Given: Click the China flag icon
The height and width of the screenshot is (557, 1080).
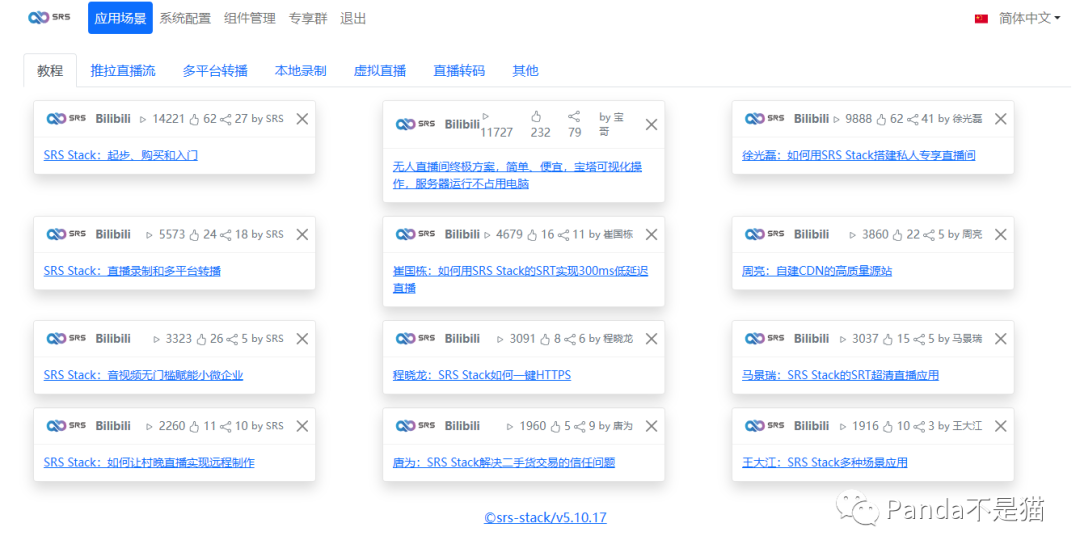Looking at the screenshot, I should [x=982, y=19].
